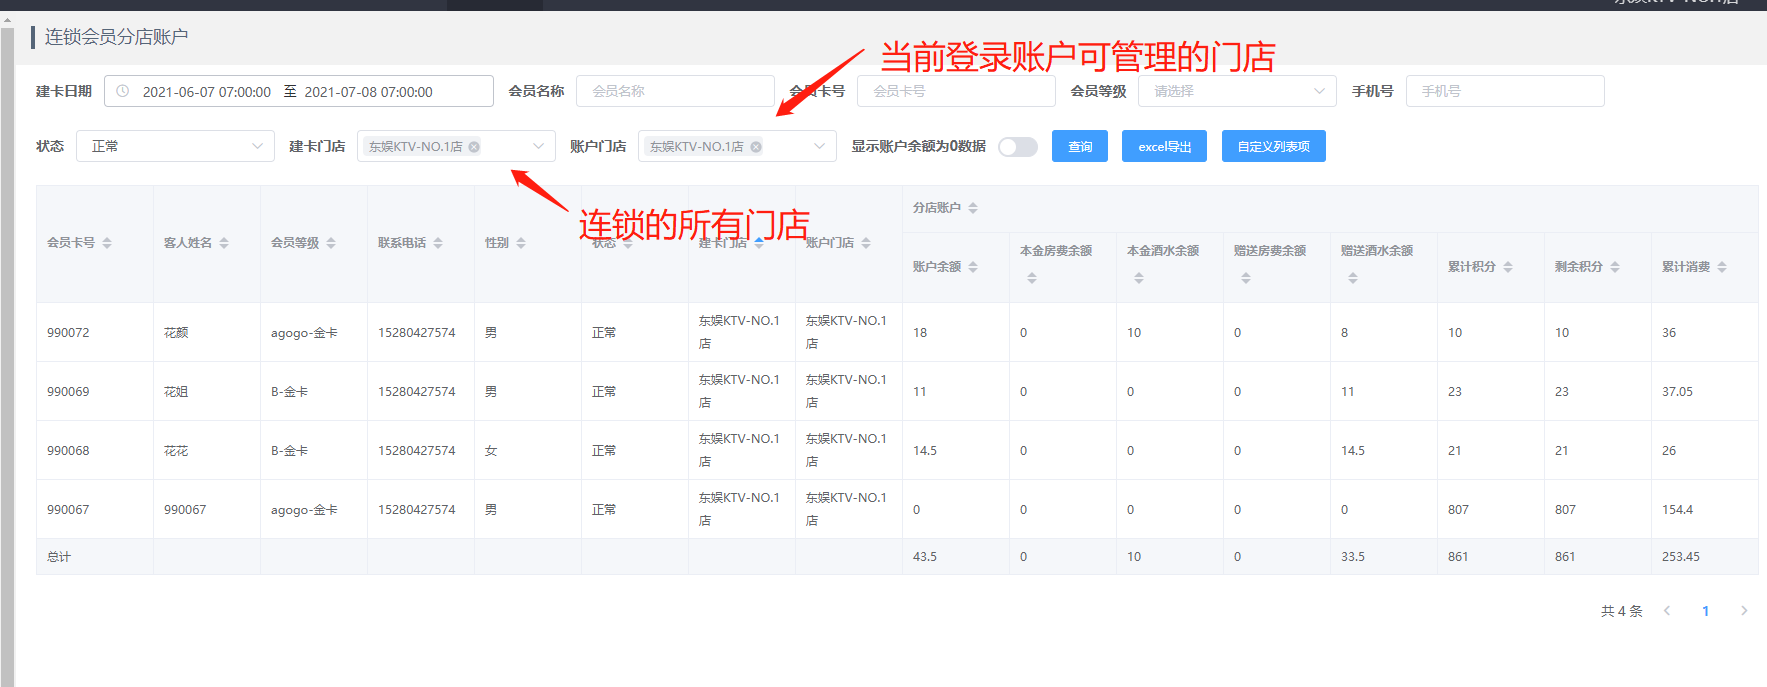Click card number 990069
The image size is (1767, 687).
pos(68,392)
